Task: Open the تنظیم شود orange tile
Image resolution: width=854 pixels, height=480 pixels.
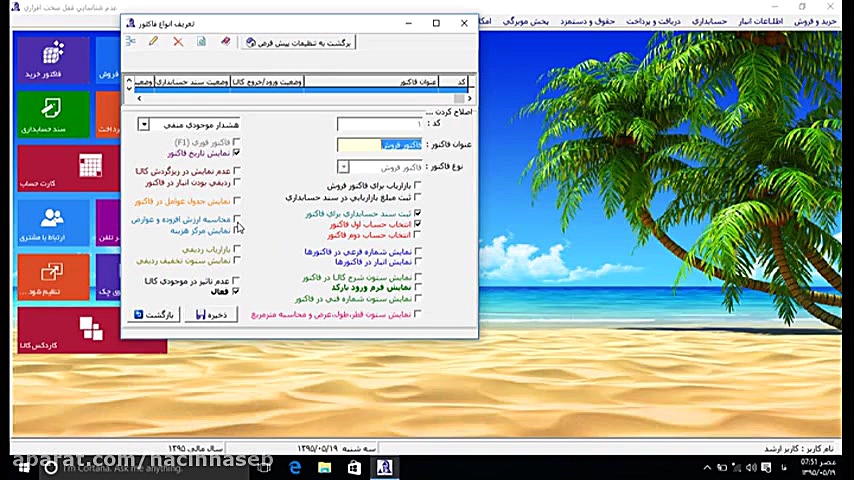Action: tap(53, 277)
